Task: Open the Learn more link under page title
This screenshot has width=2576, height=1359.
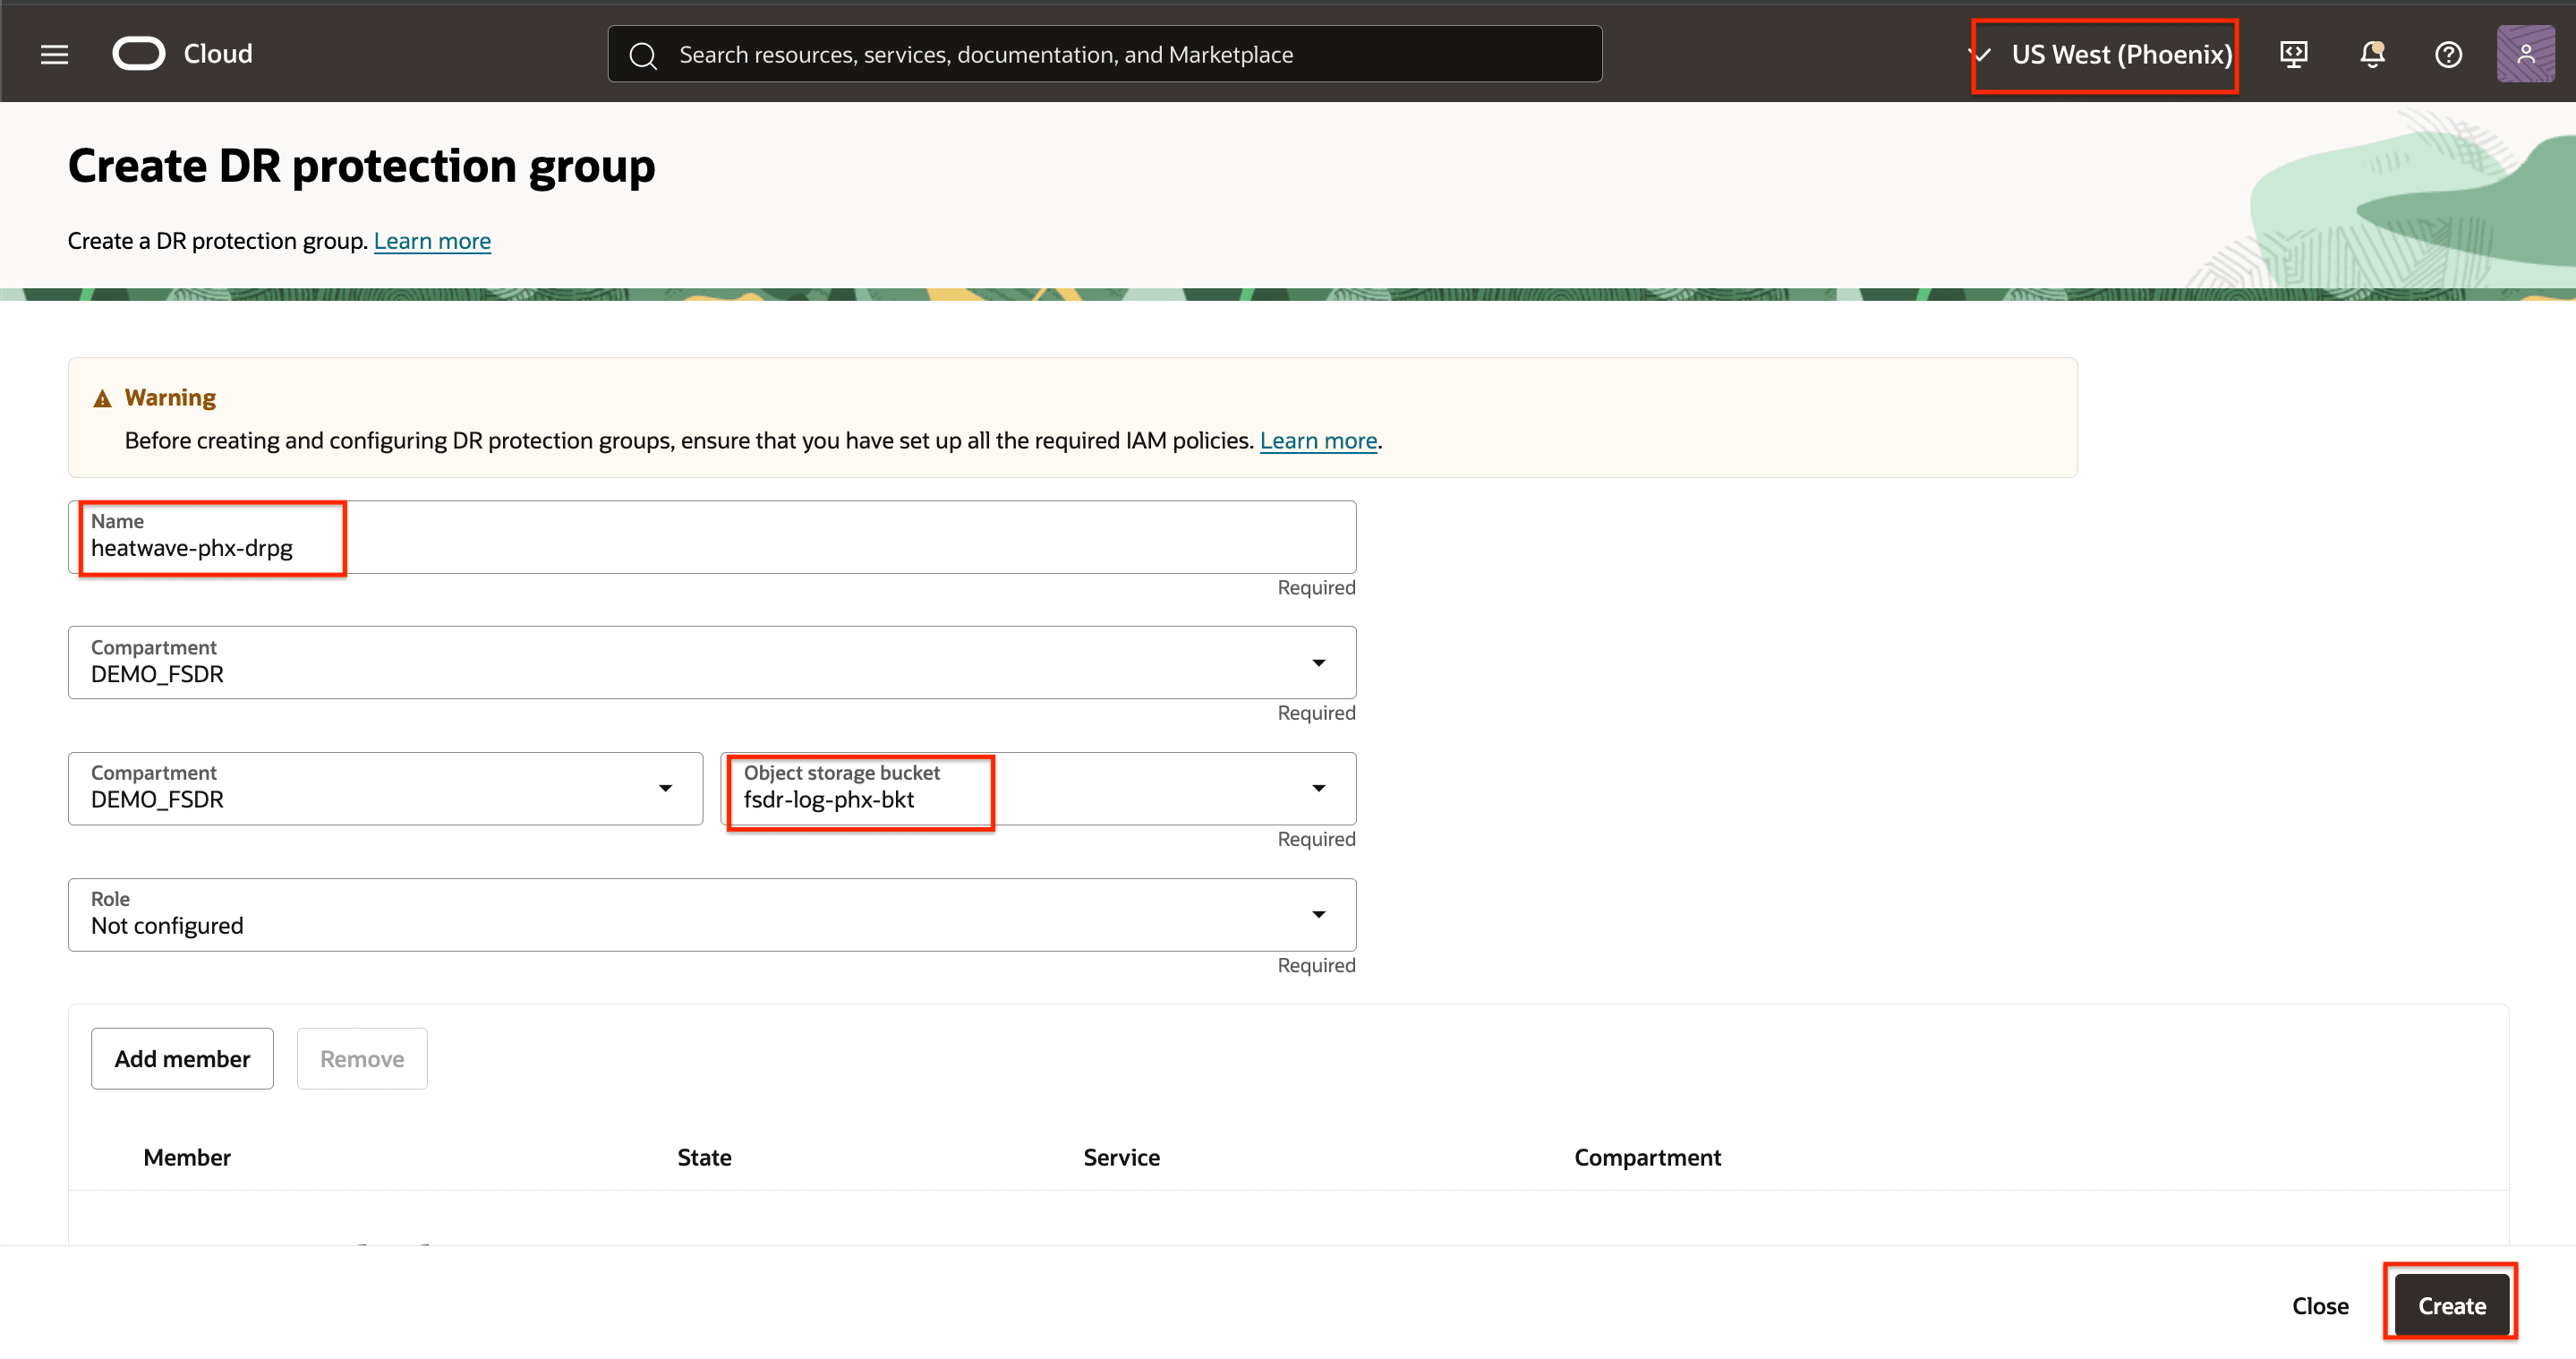Action: [432, 241]
